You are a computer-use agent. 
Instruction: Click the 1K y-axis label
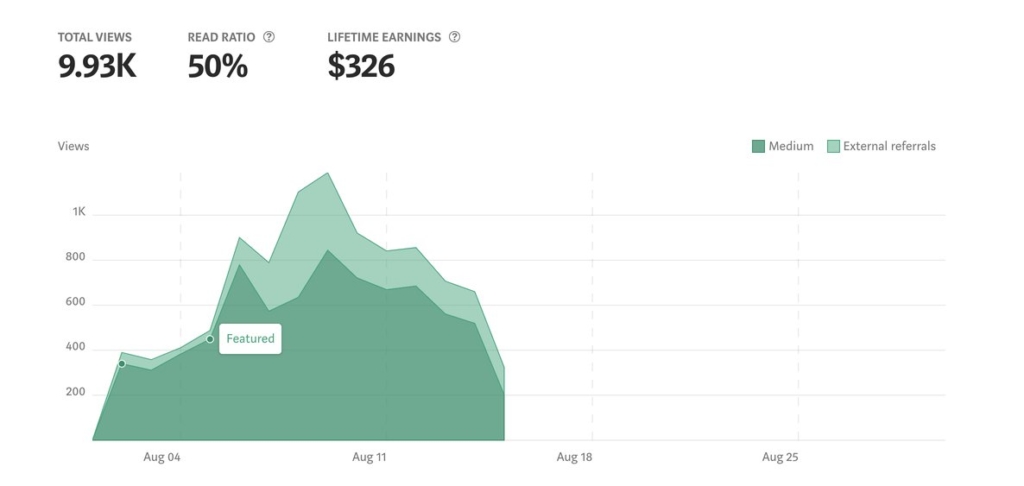pos(79,212)
